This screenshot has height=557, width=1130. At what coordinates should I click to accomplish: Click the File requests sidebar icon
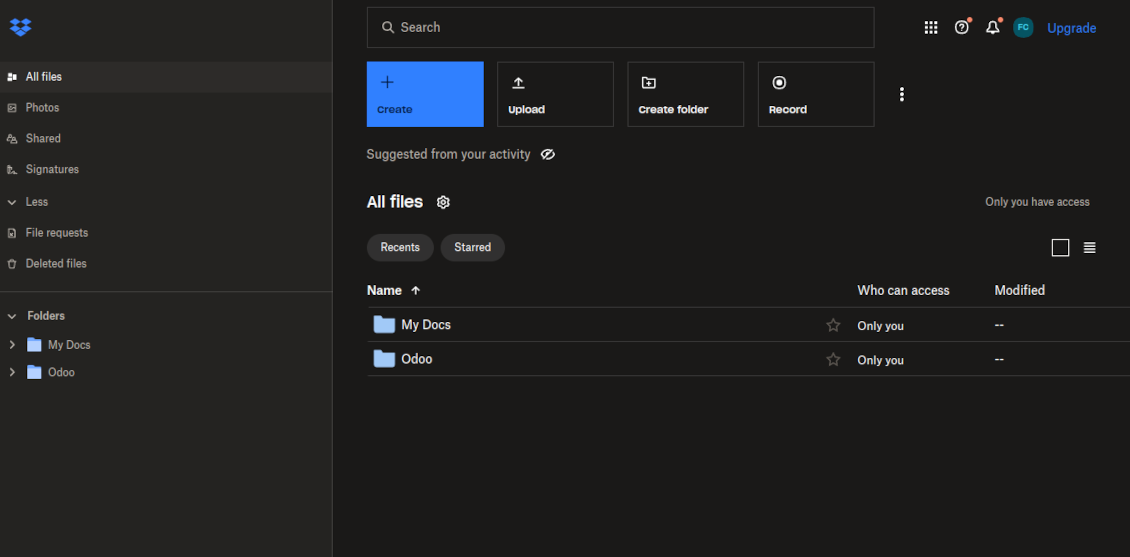pos(12,233)
